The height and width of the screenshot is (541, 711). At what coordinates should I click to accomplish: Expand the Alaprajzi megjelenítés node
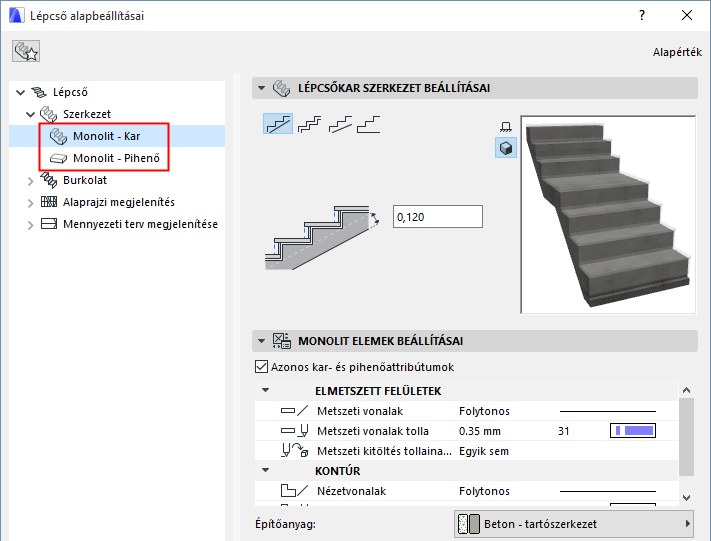[30, 203]
